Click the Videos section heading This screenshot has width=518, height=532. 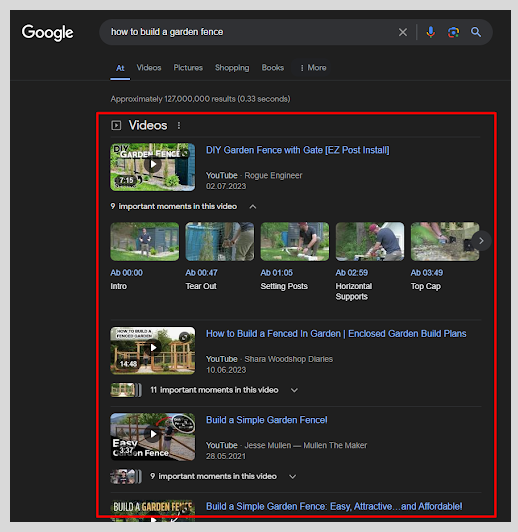(x=148, y=126)
